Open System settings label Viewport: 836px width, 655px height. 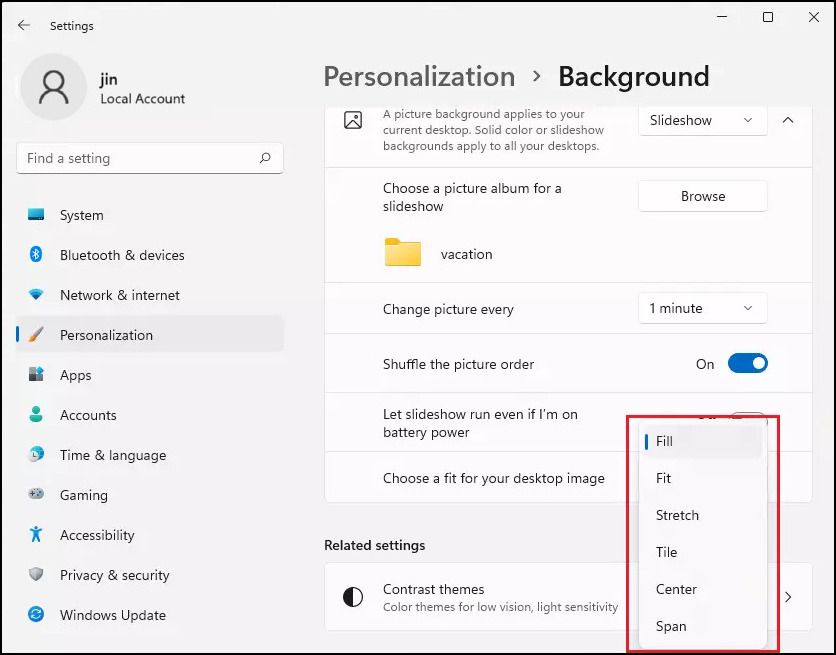(x=82, y=215)
